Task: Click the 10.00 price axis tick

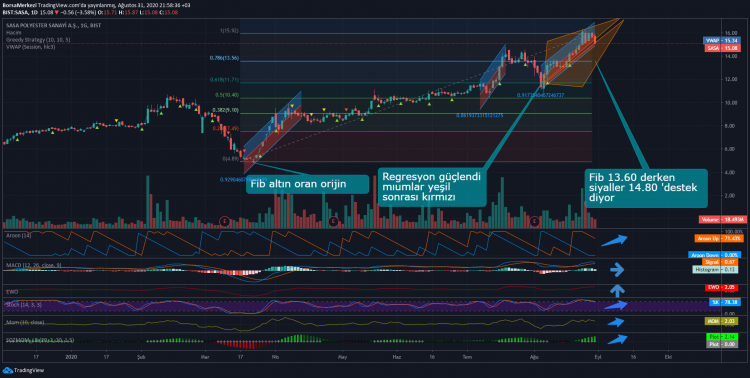Action: (732, 103)
